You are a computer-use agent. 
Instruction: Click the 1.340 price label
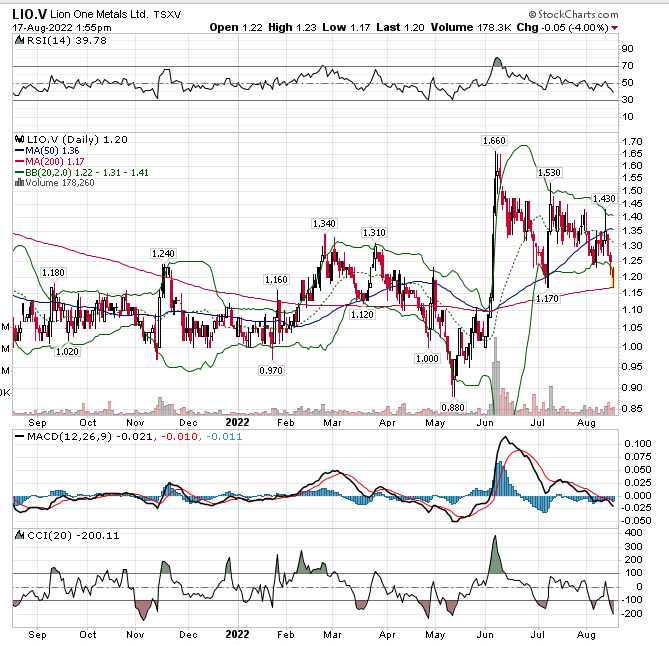(324, 224)
